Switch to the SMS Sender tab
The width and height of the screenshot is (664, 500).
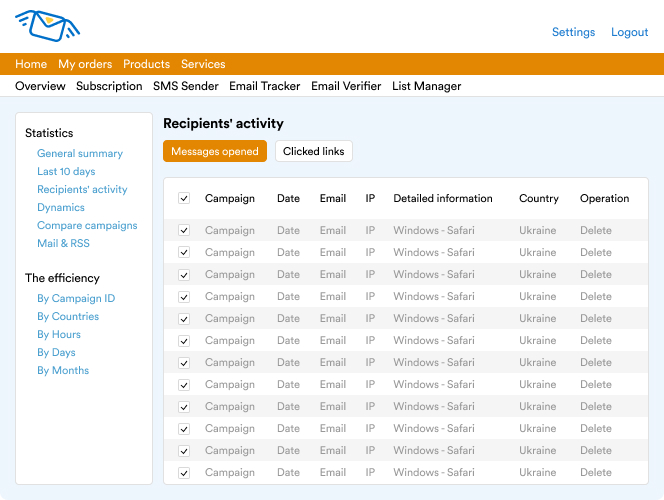[186, 86]
